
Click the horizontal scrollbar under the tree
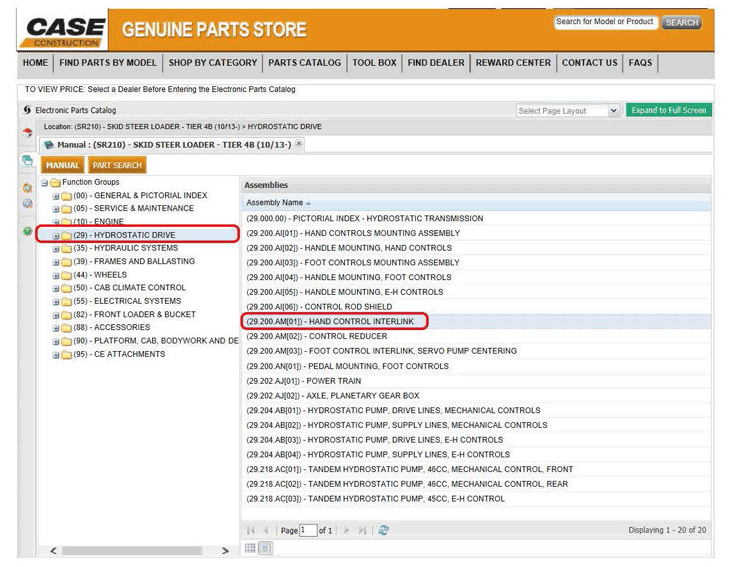138,551
